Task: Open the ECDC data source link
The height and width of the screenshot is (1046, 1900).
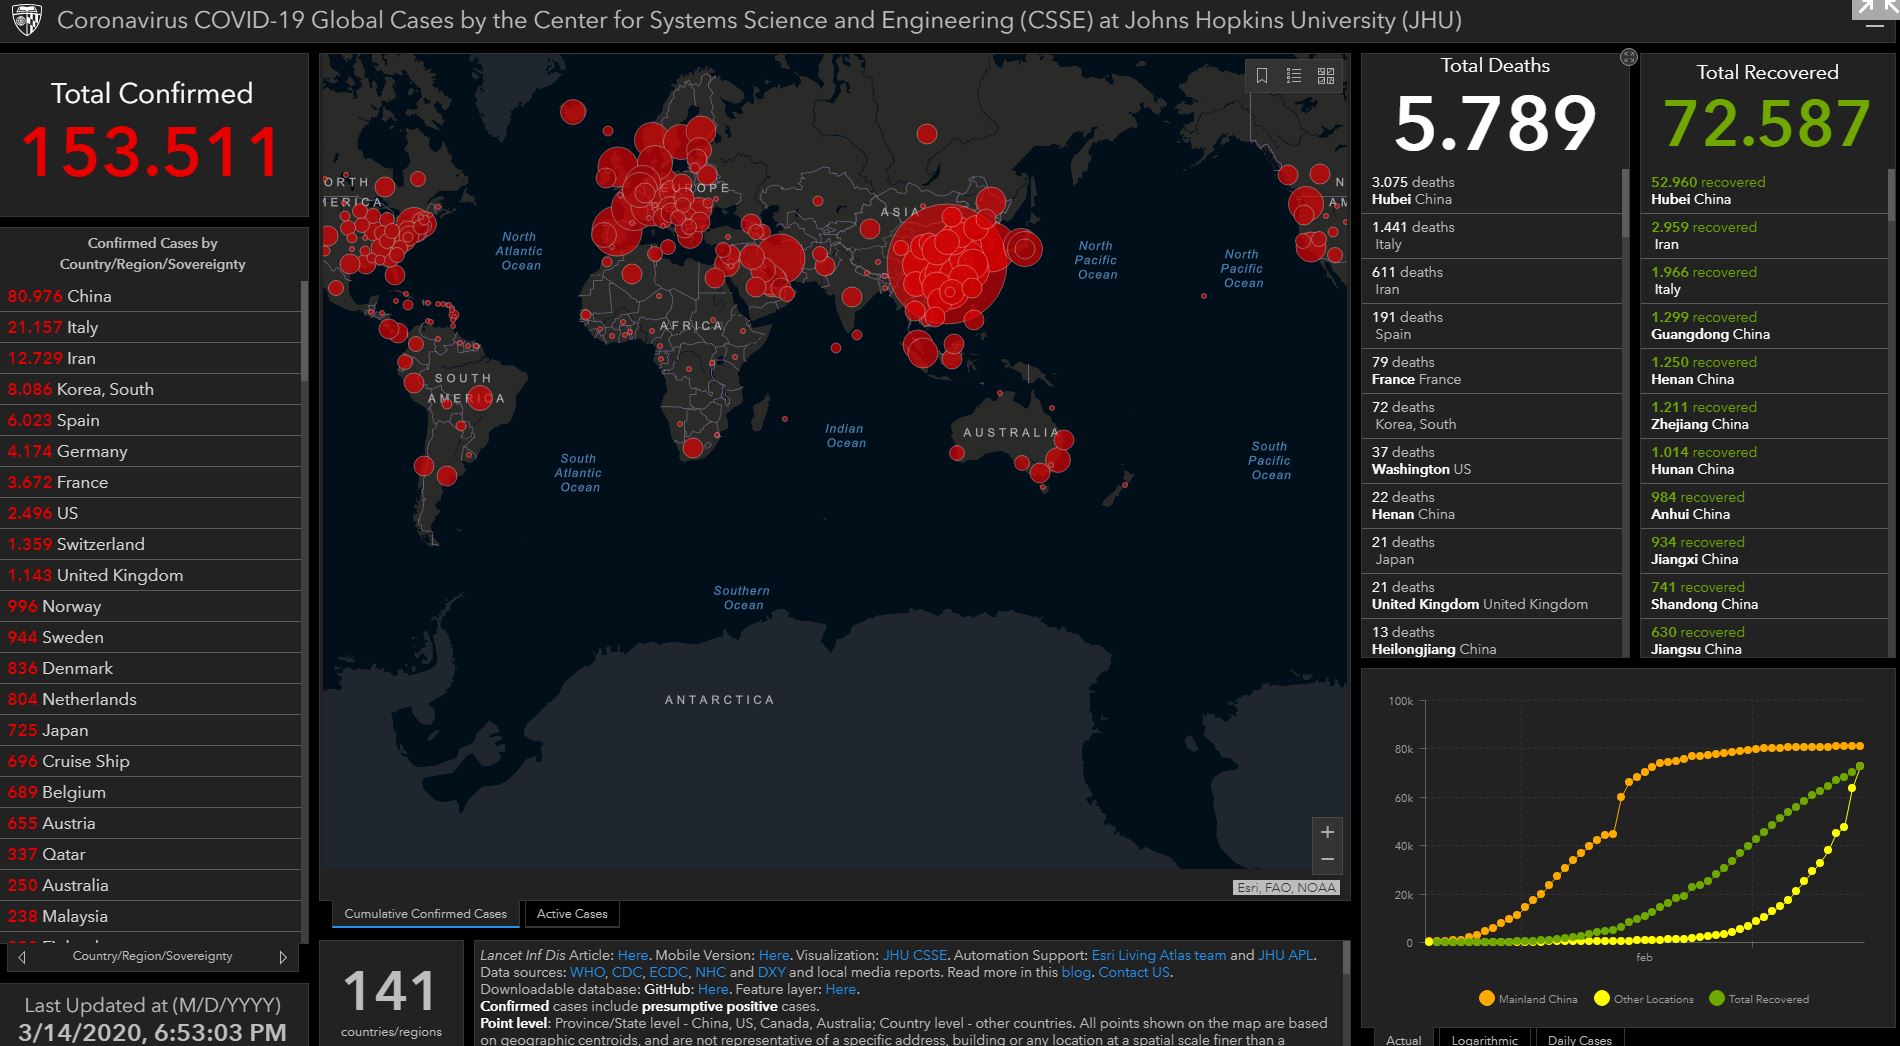Action: [x=668, y=972]
